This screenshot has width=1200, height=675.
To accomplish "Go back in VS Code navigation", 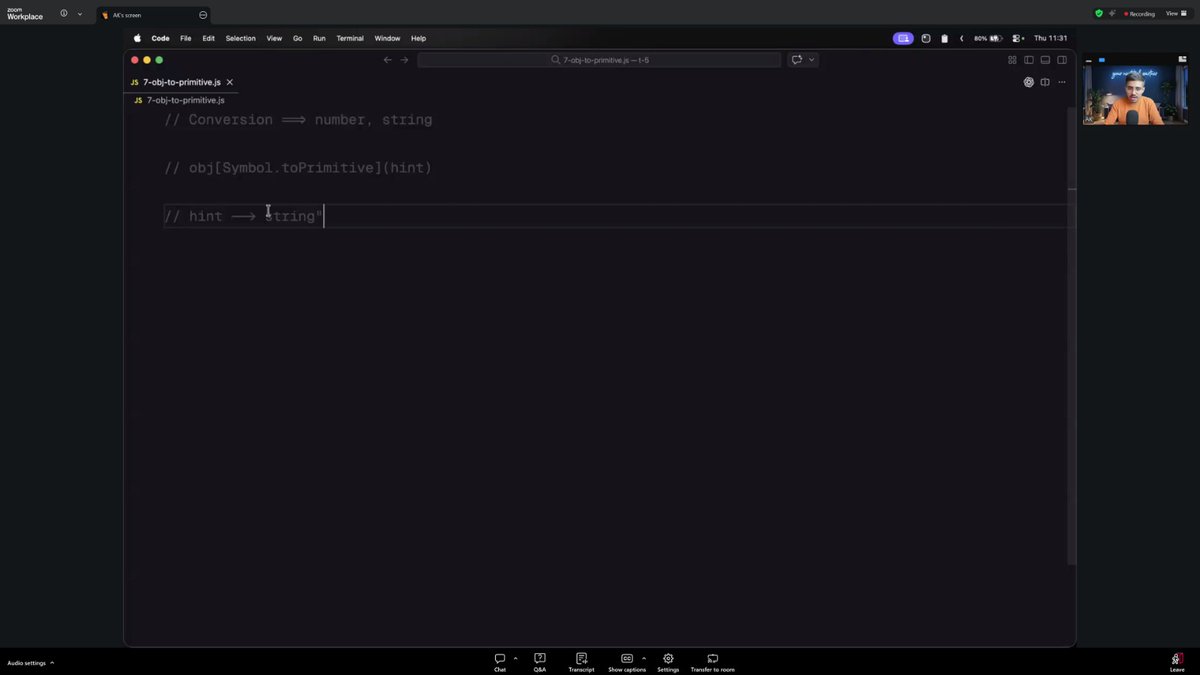I will [388, 60].
